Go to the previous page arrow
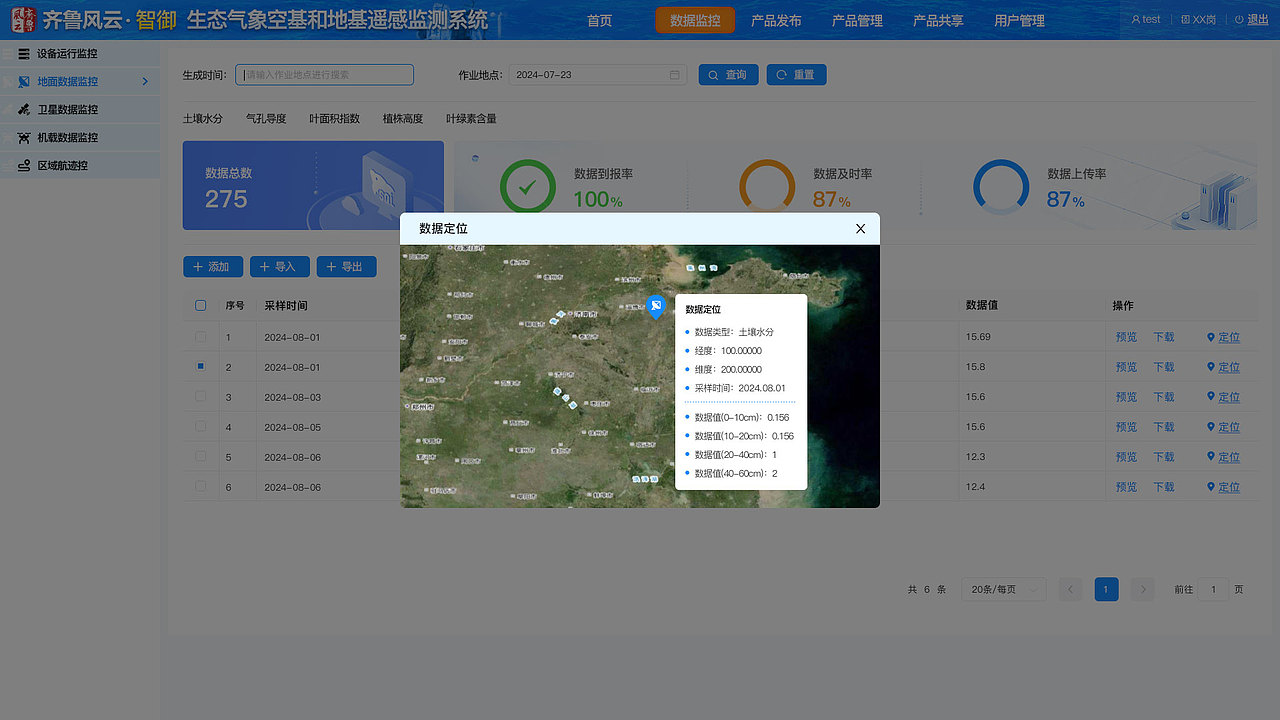Screen dimensions: 1280x720 1070,590
